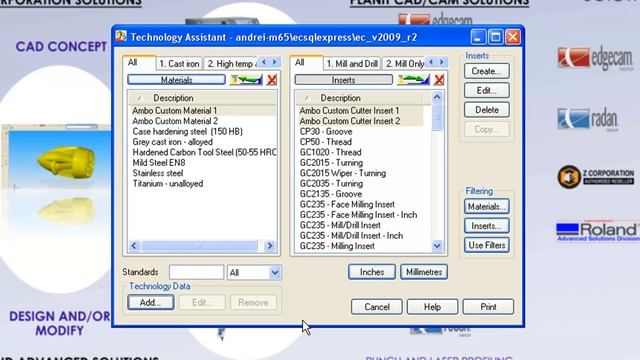Select the All tab in inserts panel
Screen dimensions: 640x360
tap(306, 62)
